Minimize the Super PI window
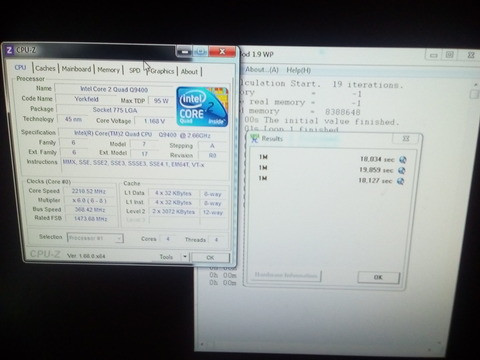Image resolution: width=480 pixels, height=360 pixels. pos(434,55)
